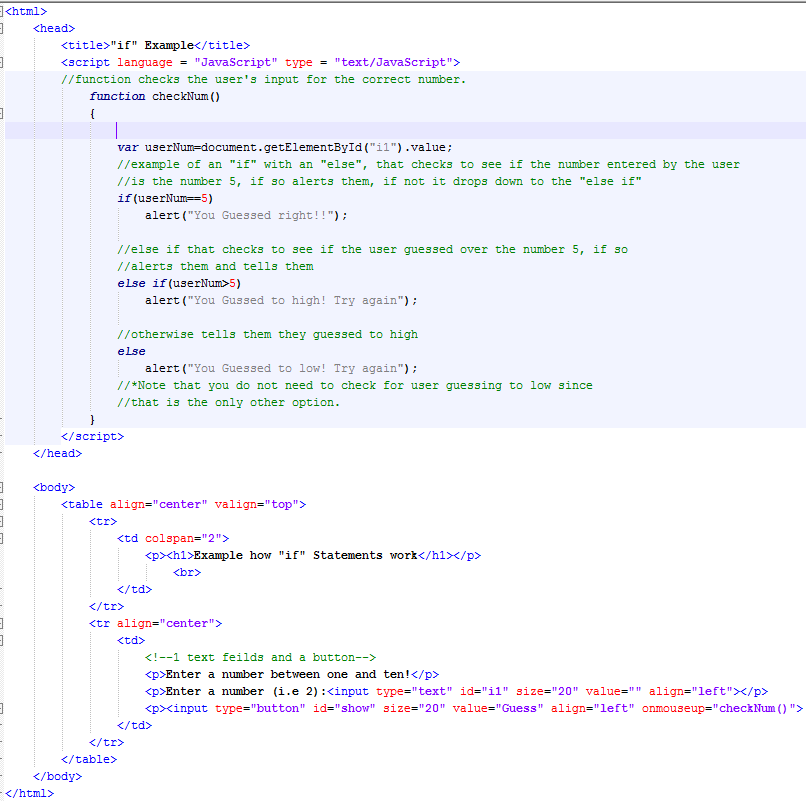806x801 pixels.
Task: Collapse the fold marker beside <body>
Action: pyautogui.click(x=1, y=487)
